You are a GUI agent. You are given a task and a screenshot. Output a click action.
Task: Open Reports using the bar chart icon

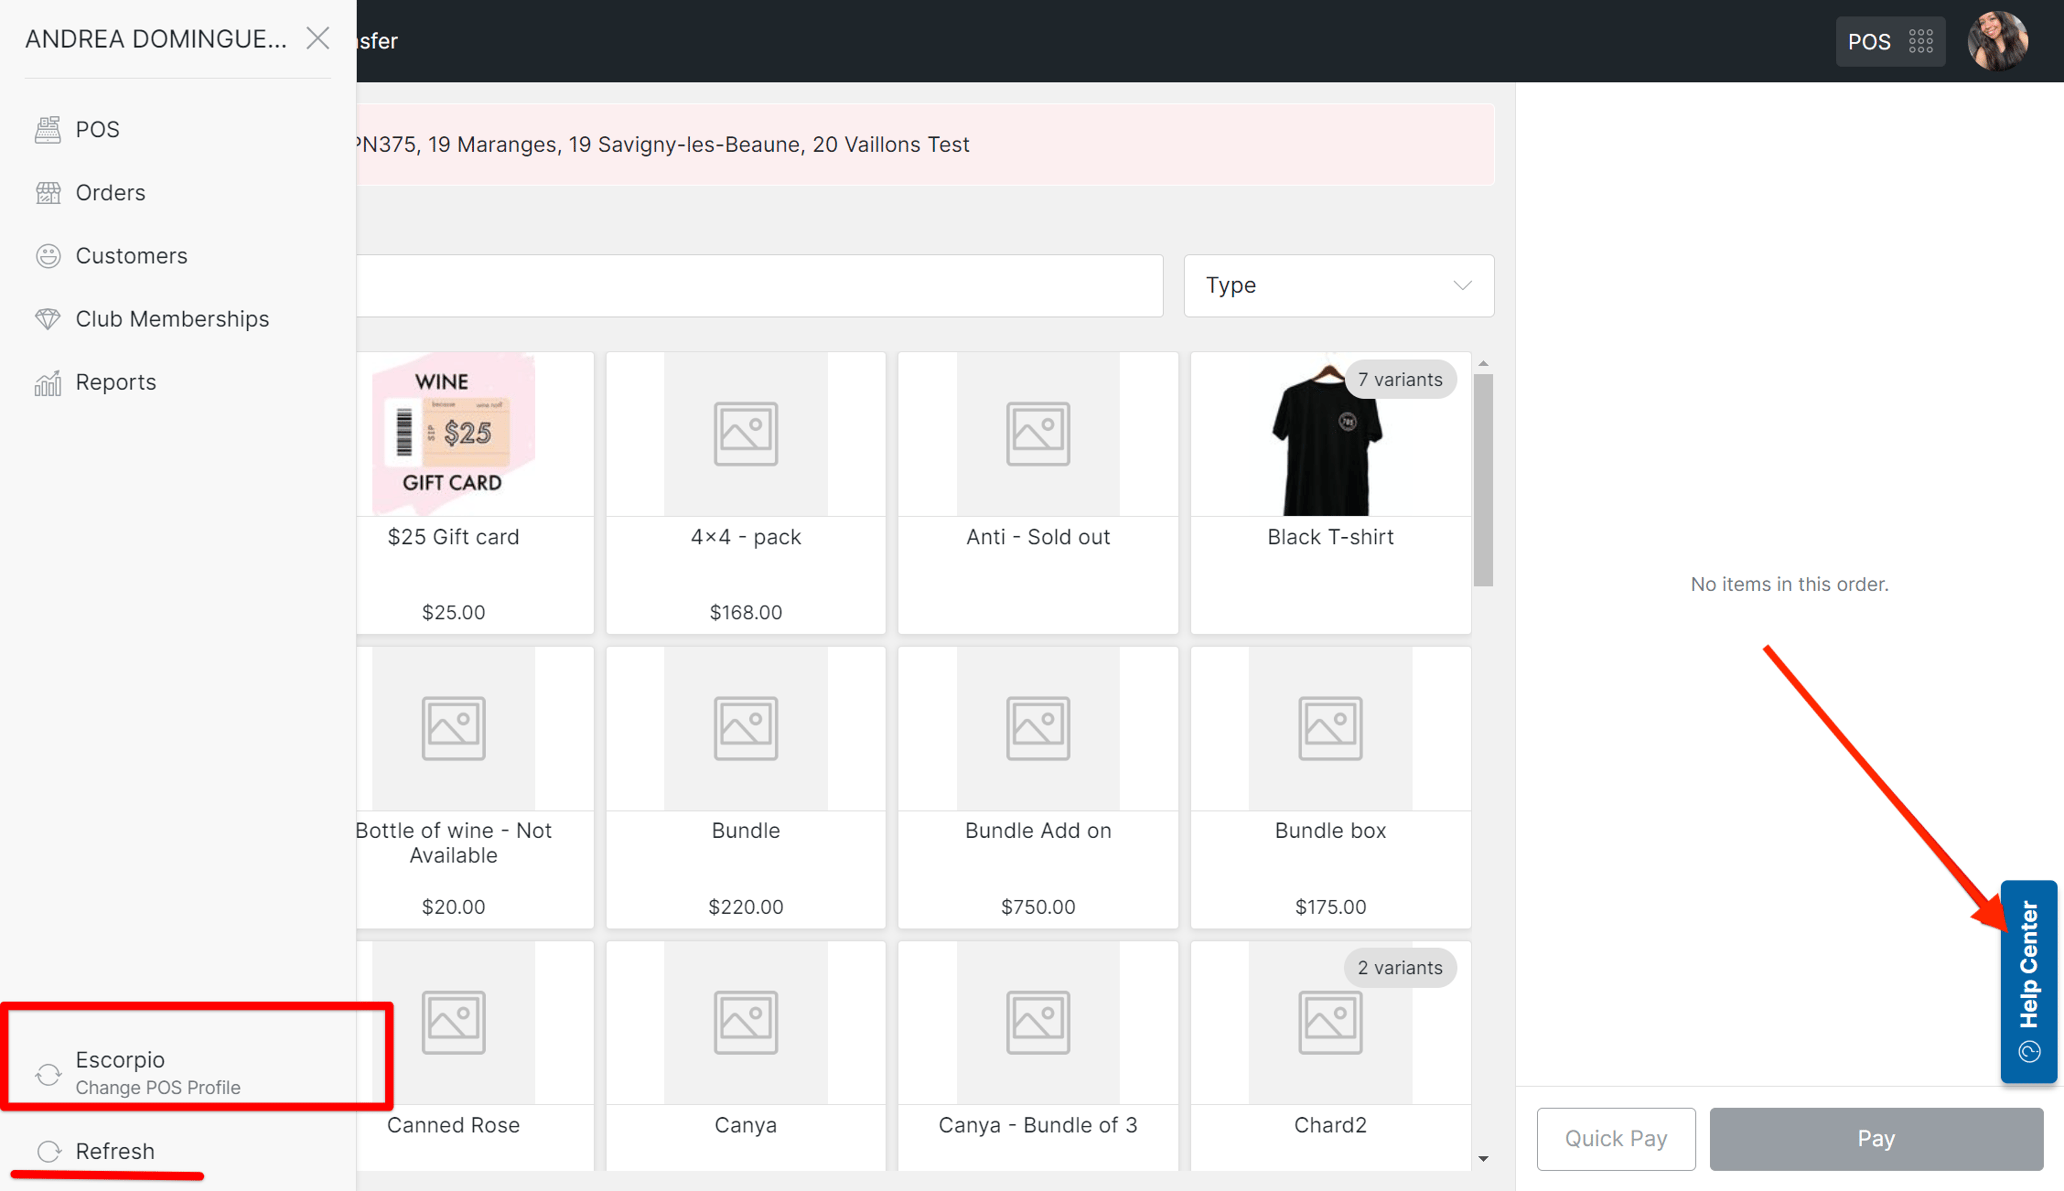tap(46, 381)
